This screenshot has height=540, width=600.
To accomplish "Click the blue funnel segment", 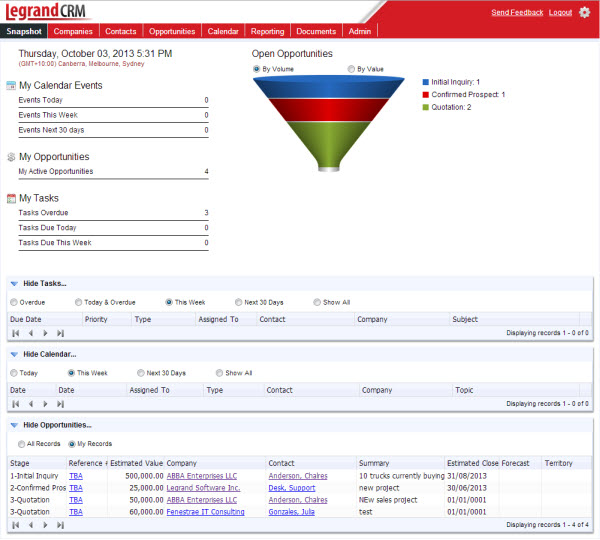I will pos(328,87).
